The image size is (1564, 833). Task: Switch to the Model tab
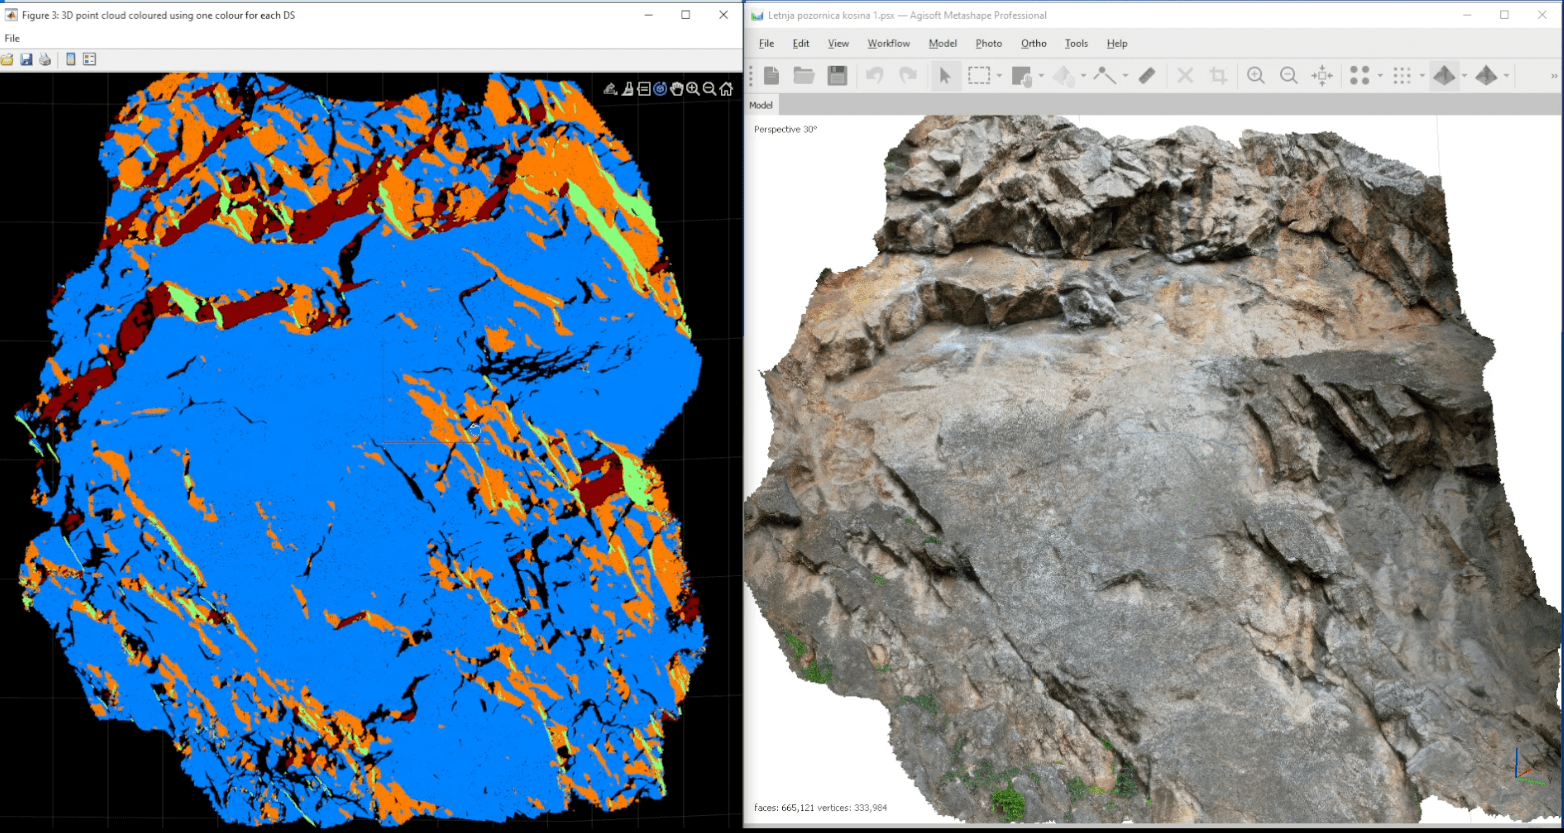click(761, 105)
